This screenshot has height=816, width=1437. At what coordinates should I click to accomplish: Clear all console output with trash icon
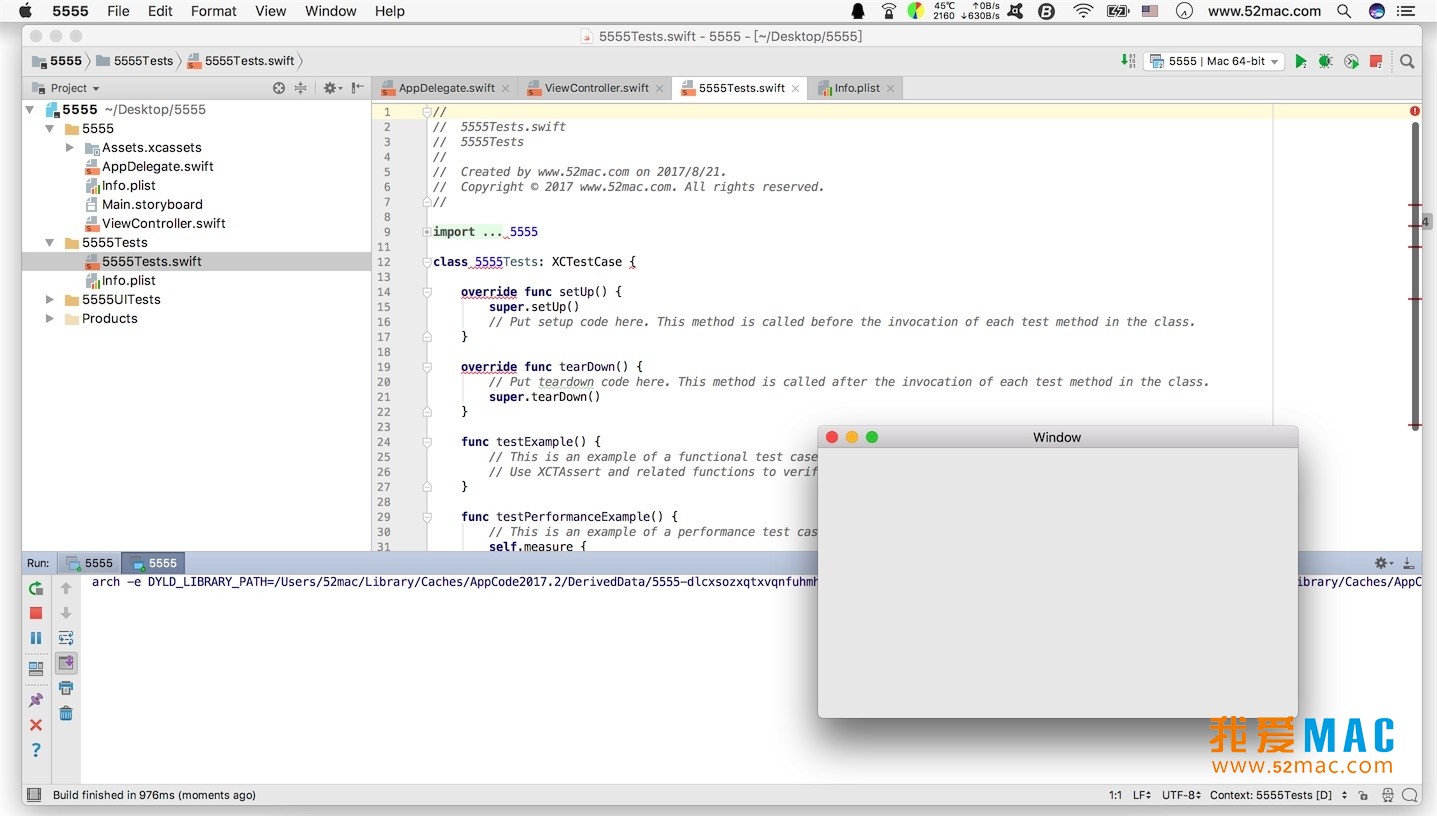coord(66,713)
